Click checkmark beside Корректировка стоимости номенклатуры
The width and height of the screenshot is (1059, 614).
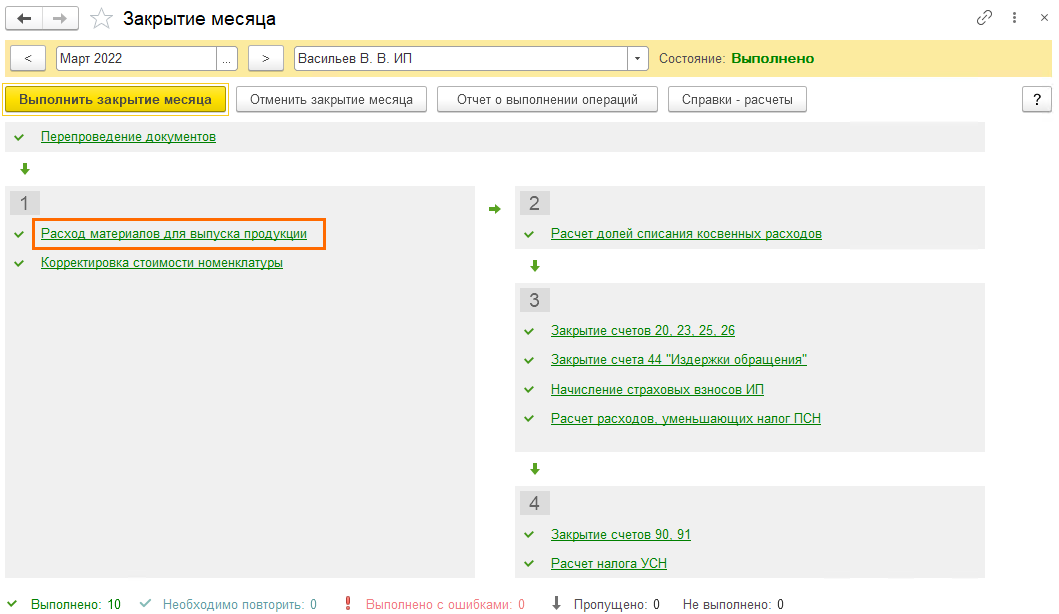[x=19, y=263]
